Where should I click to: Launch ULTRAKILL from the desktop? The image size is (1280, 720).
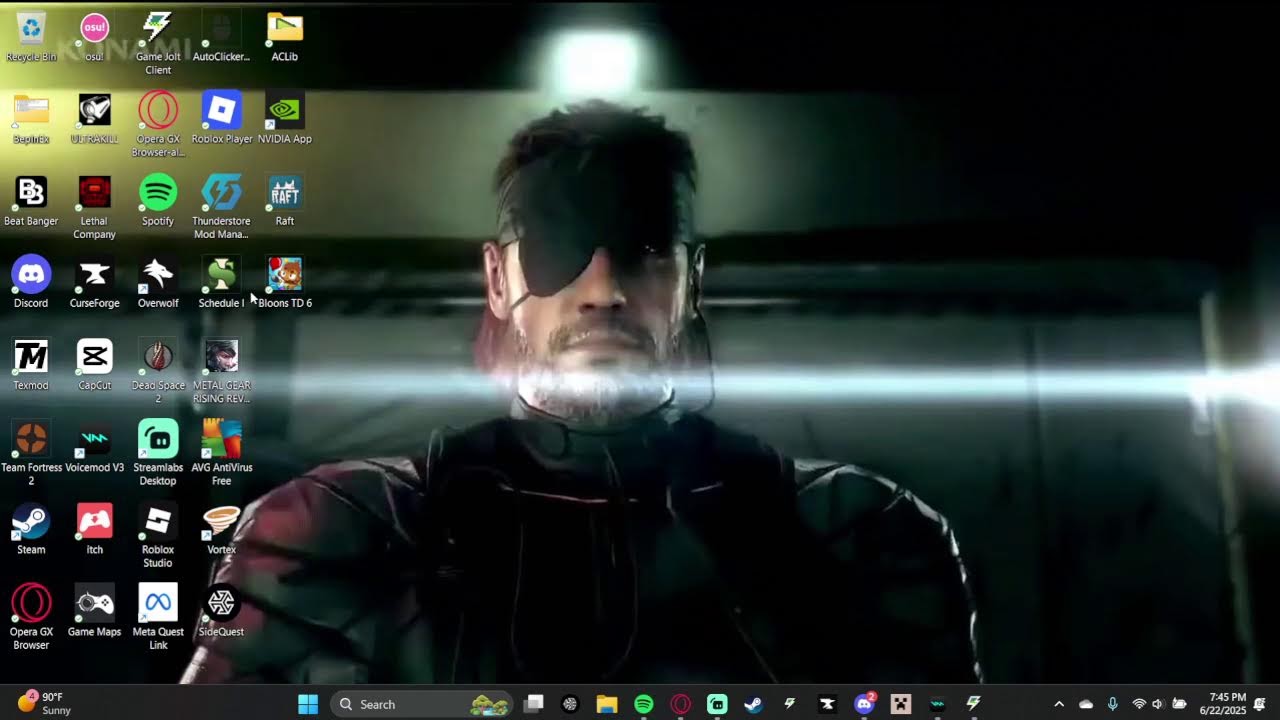[x=94, y=119]
